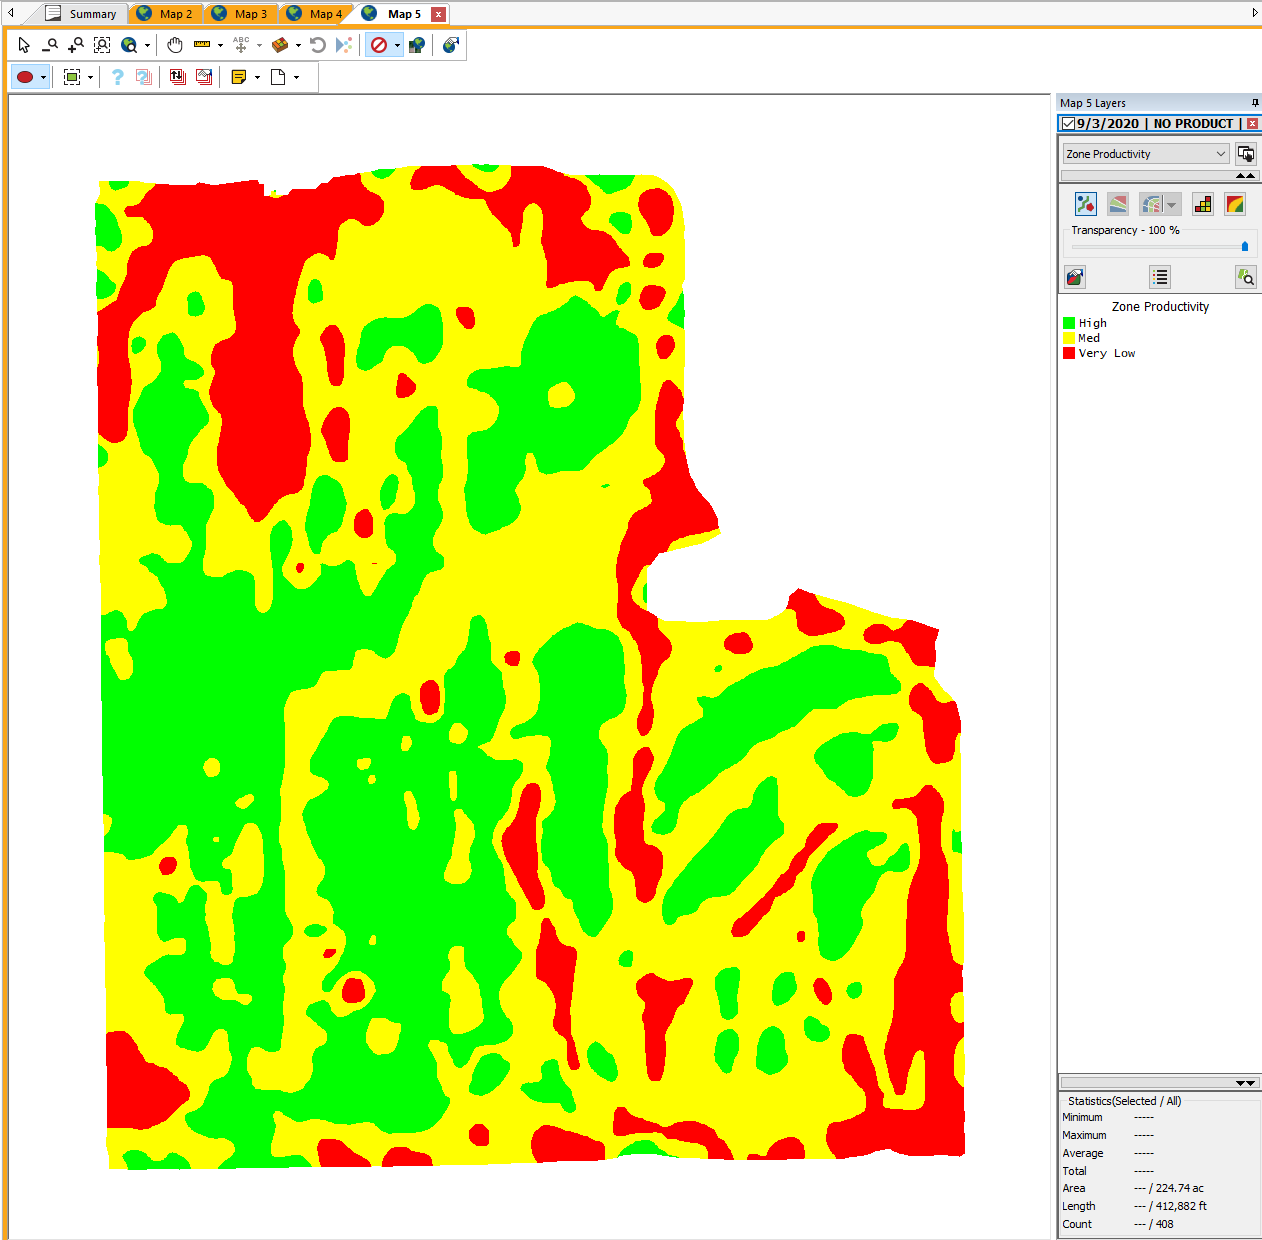Image resolution: width=1262 pixels, height=1240 pixels.
Task: Open the colored blocks tool dropdown arrow
Action: click(298, 45)
